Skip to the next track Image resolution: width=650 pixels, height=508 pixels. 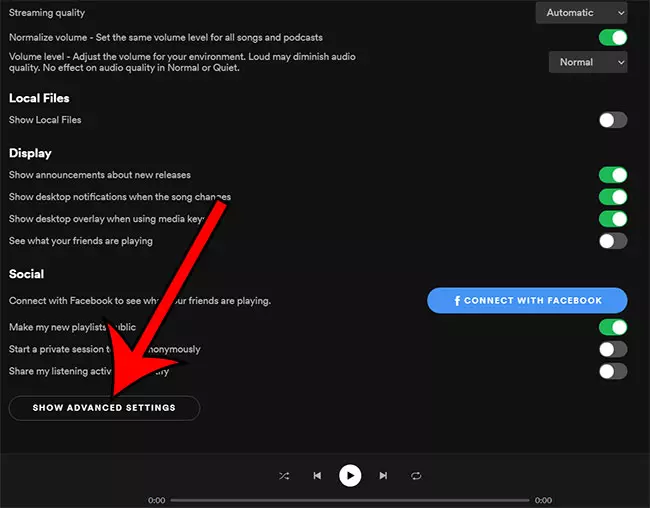coord(383,476)
